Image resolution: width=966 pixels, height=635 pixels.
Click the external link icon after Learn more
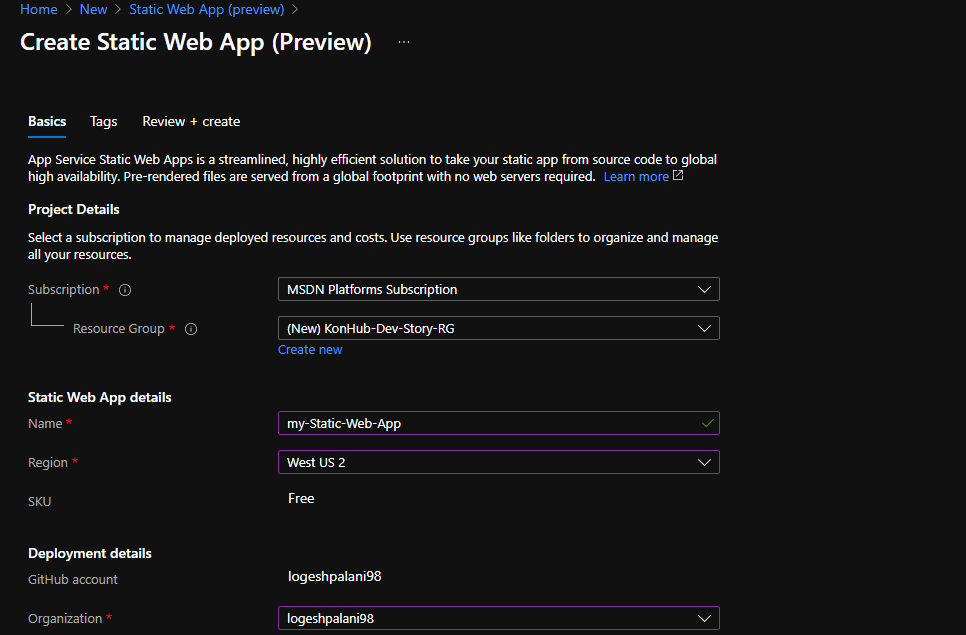pyautogui.click(x=679, y=176)
